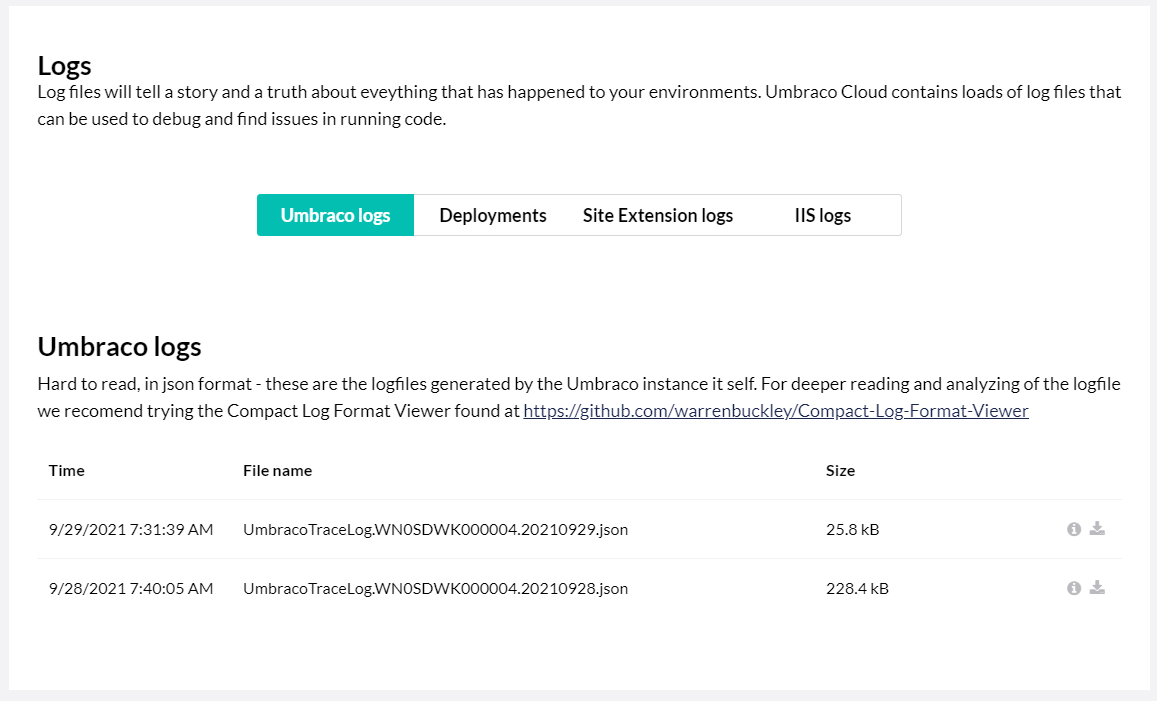
Task: Switch to the Deployments tab
Action: coord(493,215)
